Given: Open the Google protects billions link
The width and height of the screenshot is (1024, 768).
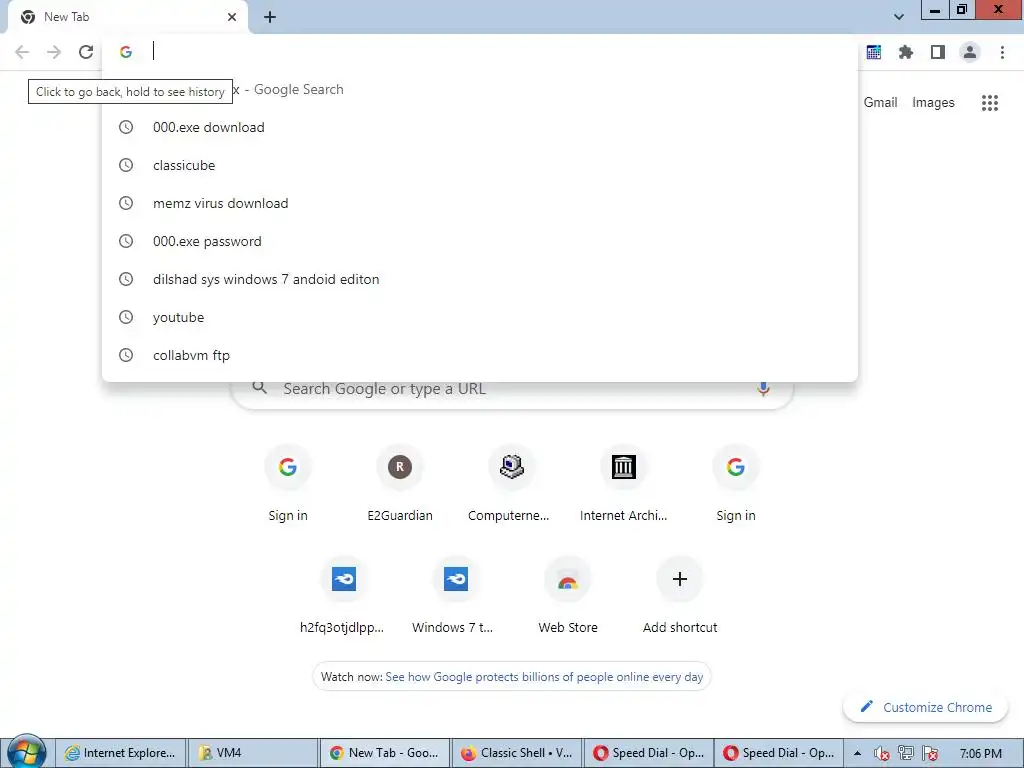Looking at the screenshot, I should (x=544, y=677).
